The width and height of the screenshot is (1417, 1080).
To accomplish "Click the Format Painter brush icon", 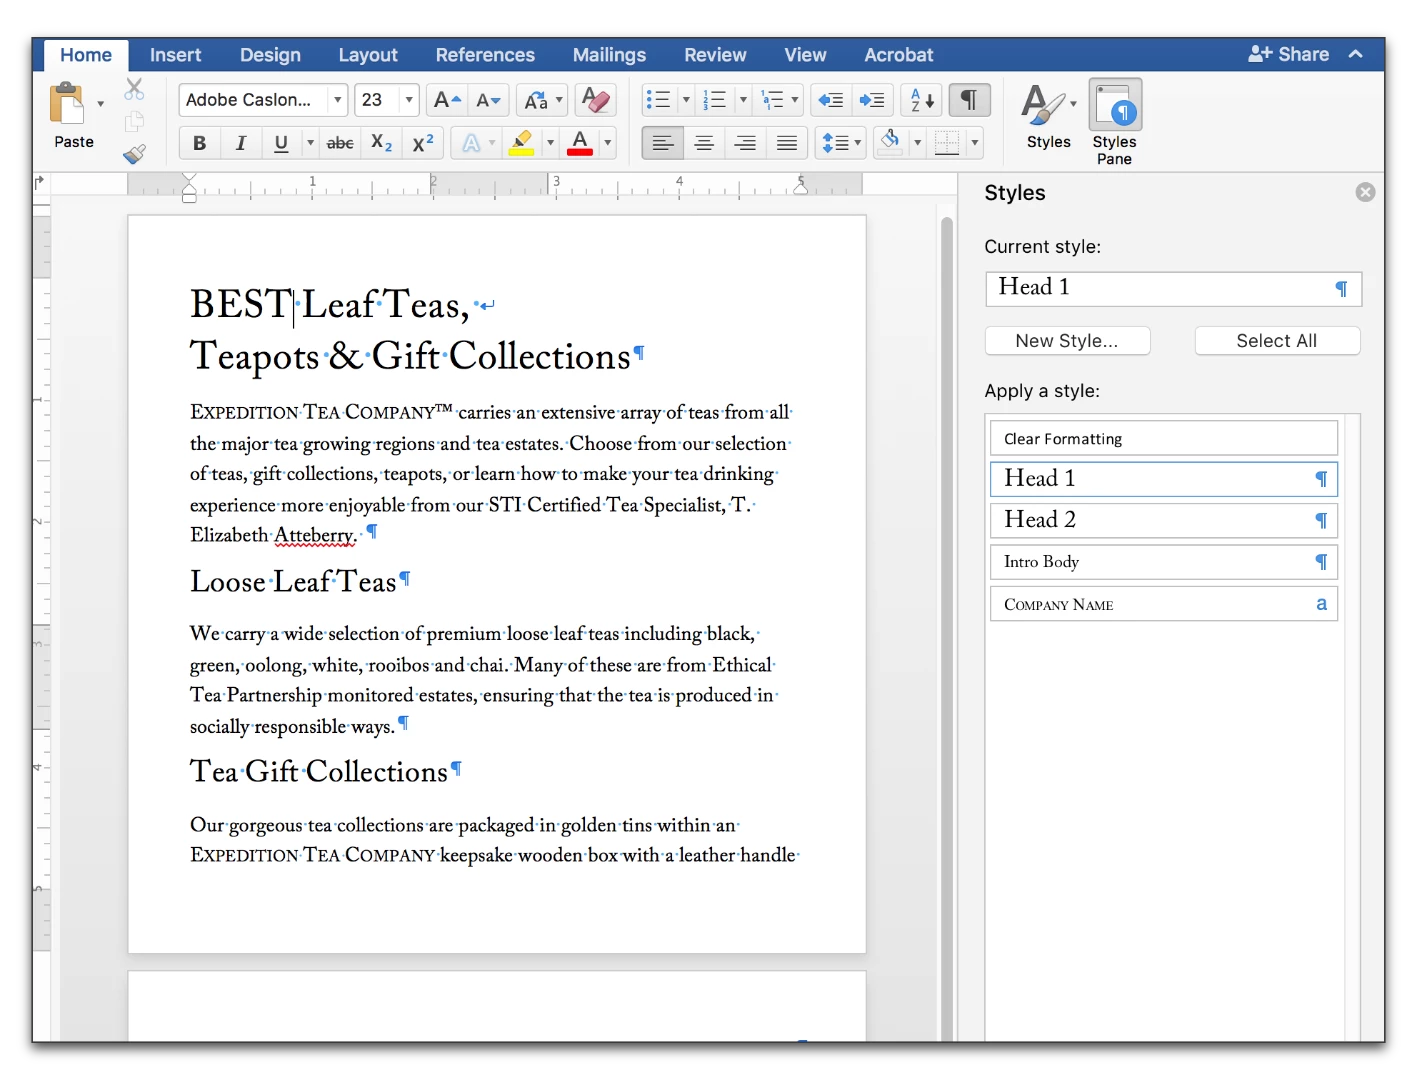I will 134,154.
